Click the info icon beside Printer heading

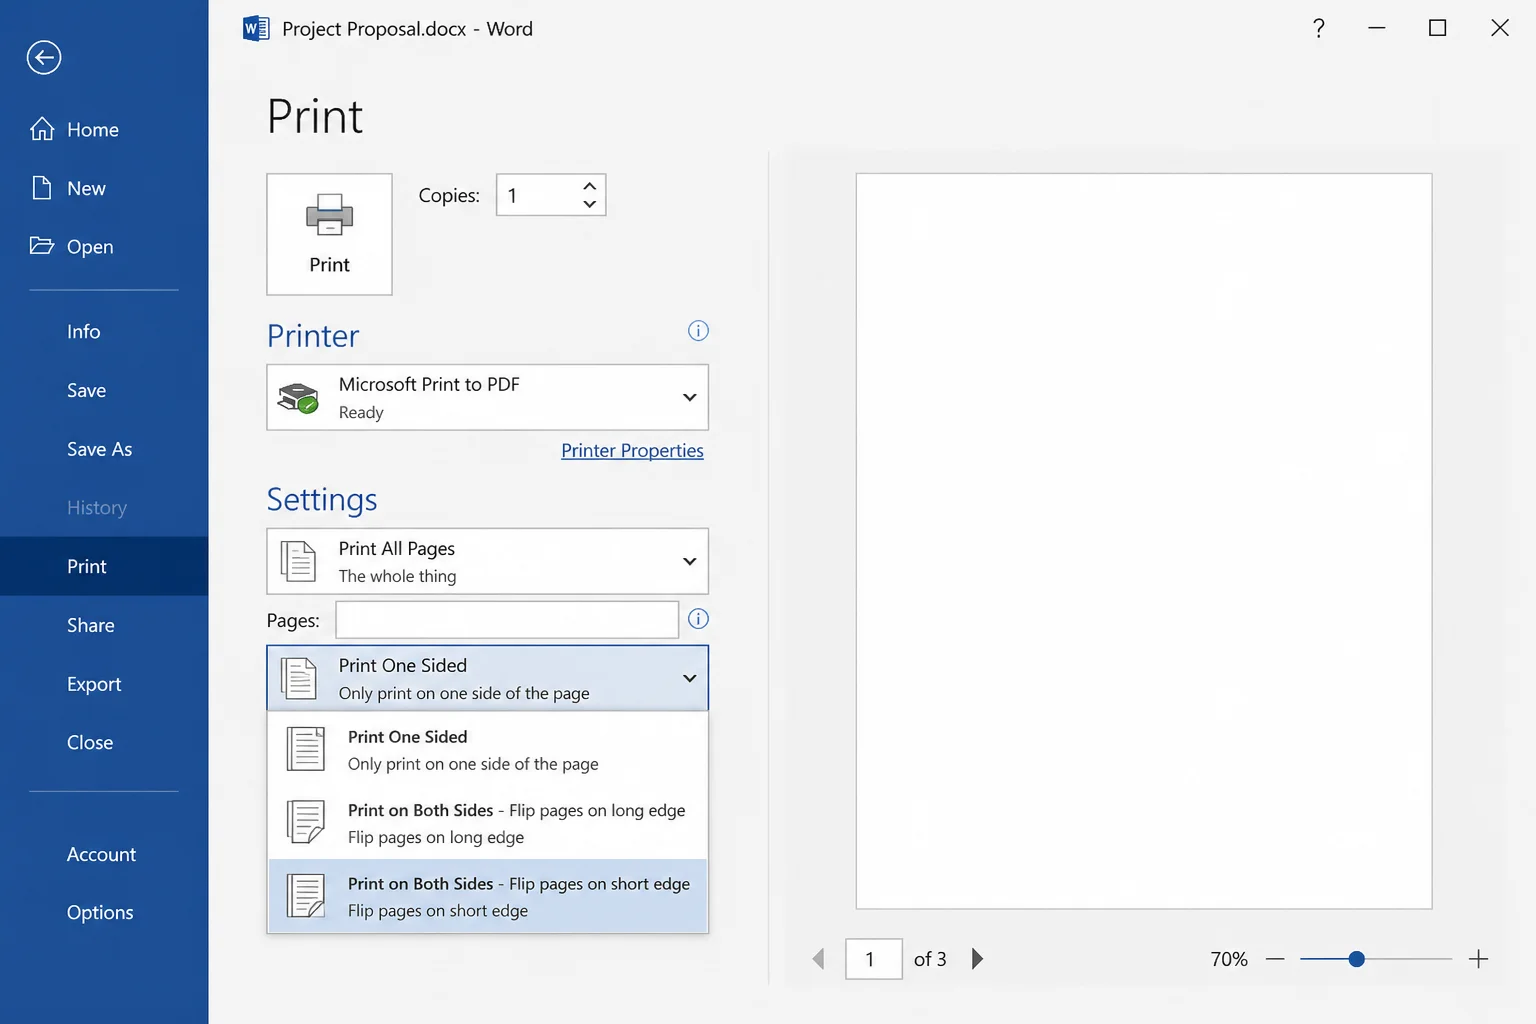[698, 331]
